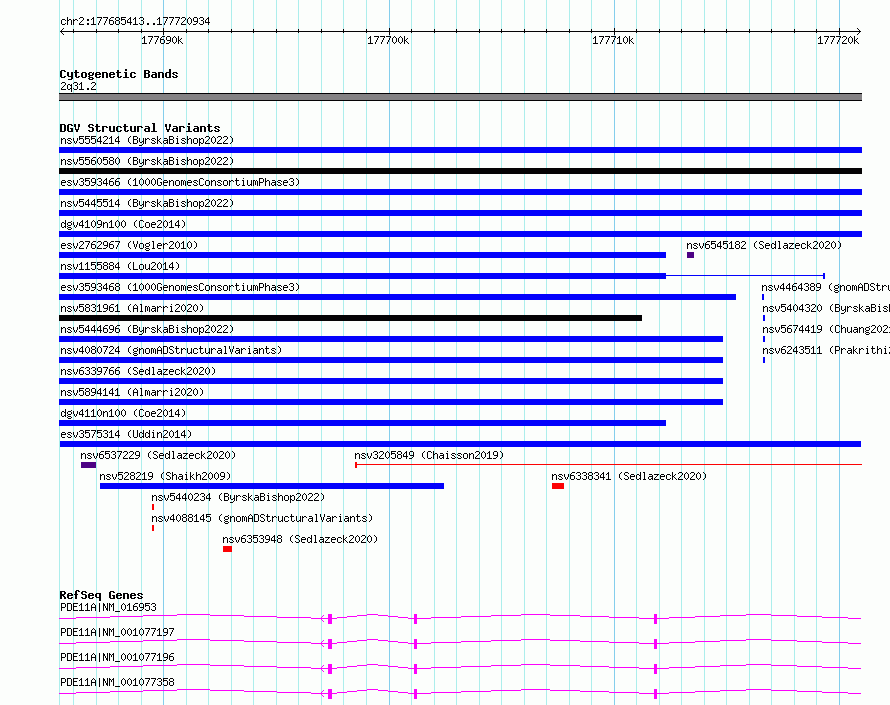Click the 177700k ruler position marker
Viewport: 890px width, 705px height.
click(x=388, y=40)
